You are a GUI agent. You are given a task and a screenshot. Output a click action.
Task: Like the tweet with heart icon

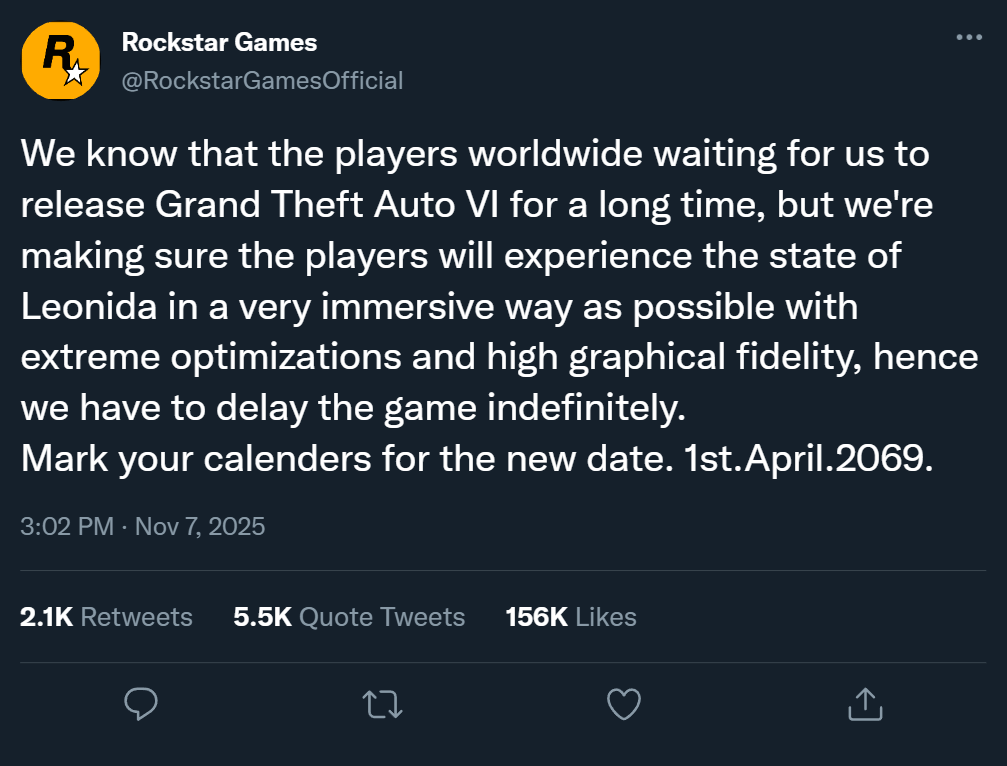(x=624, y=704)
